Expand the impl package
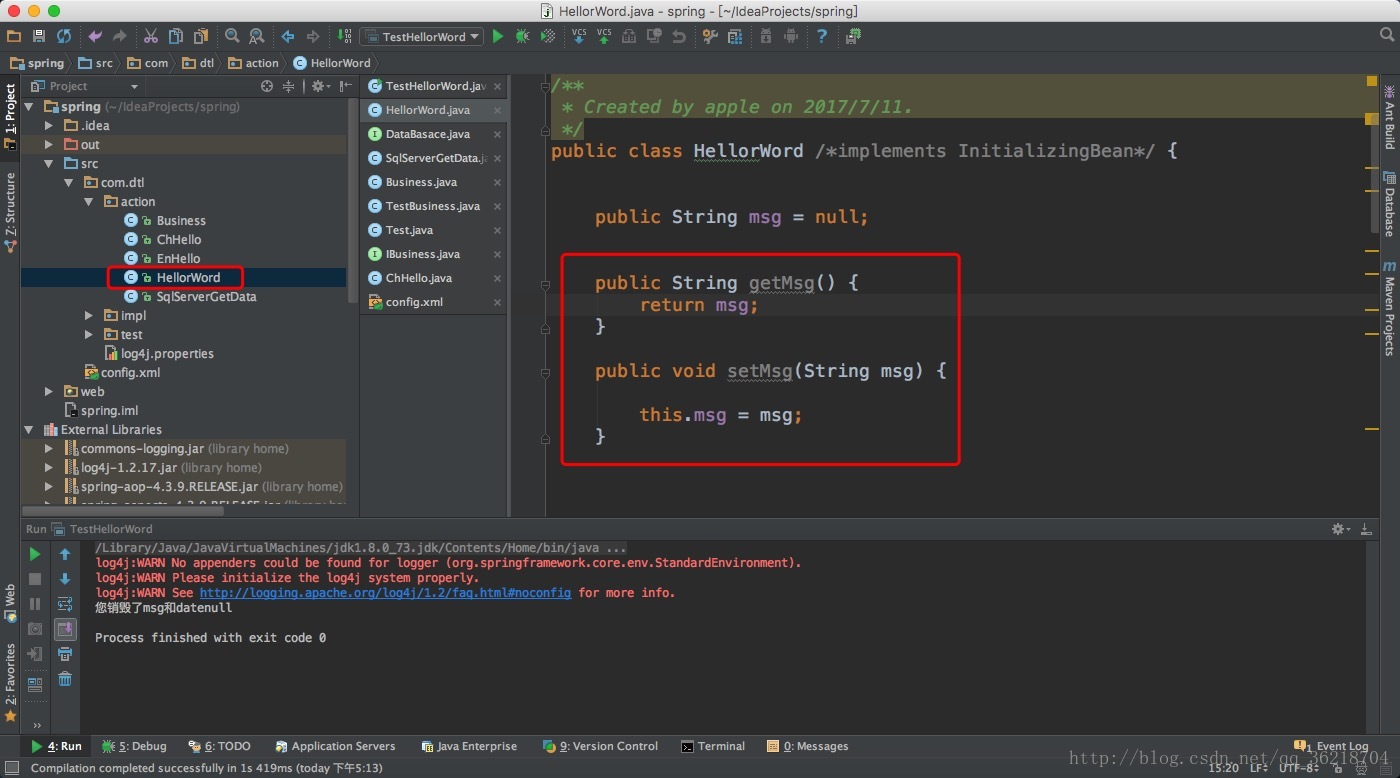 pyautogui.click(x=88, y=315)
